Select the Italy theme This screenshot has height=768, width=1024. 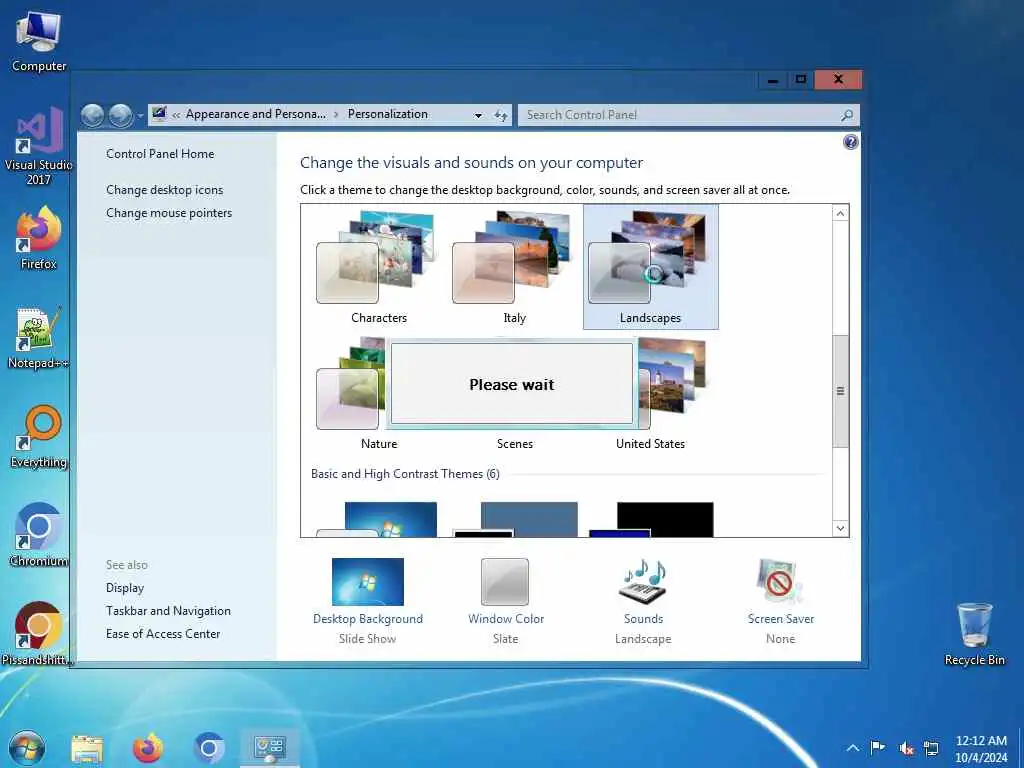[515, 266]
